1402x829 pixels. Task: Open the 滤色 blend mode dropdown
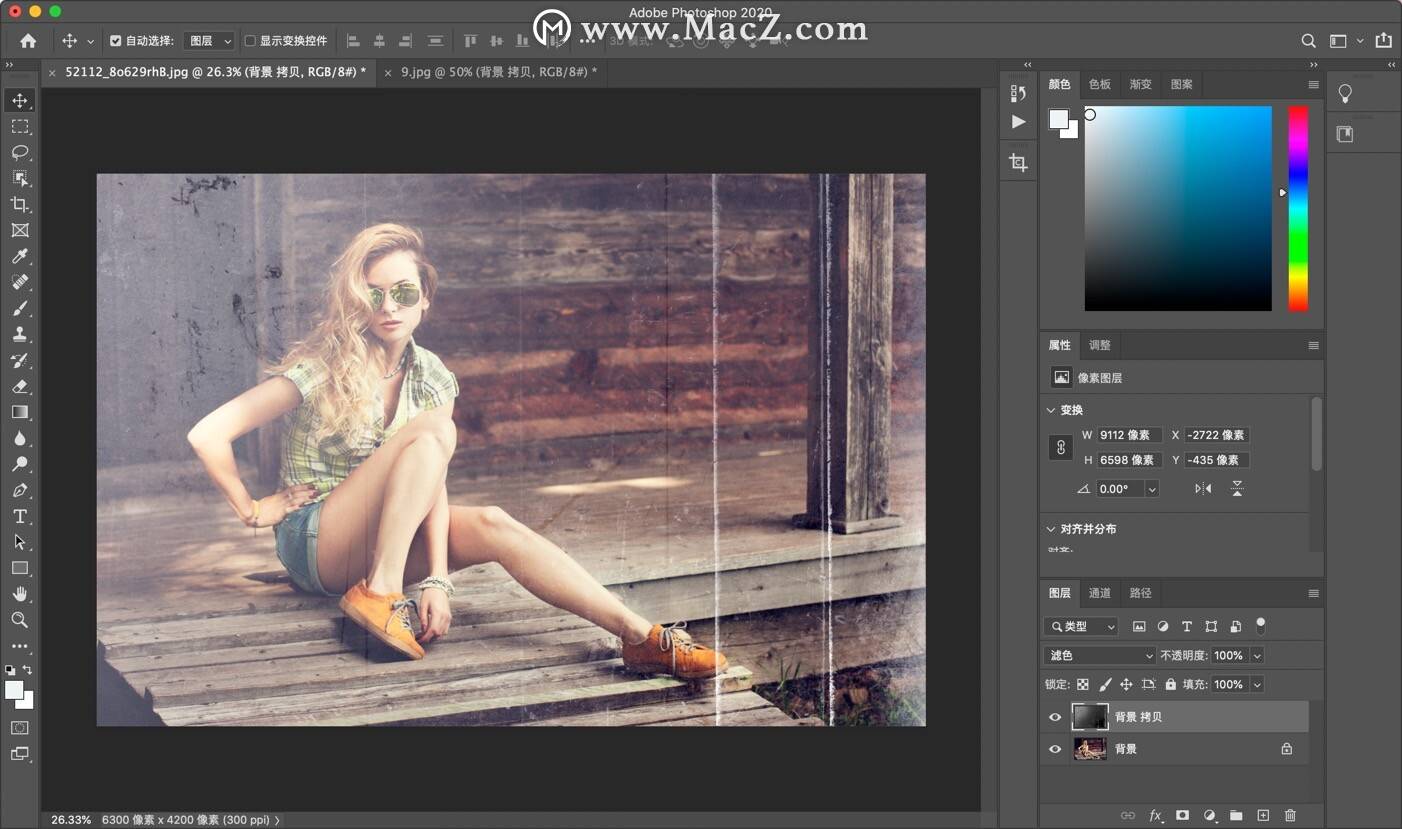(1100, 656)
